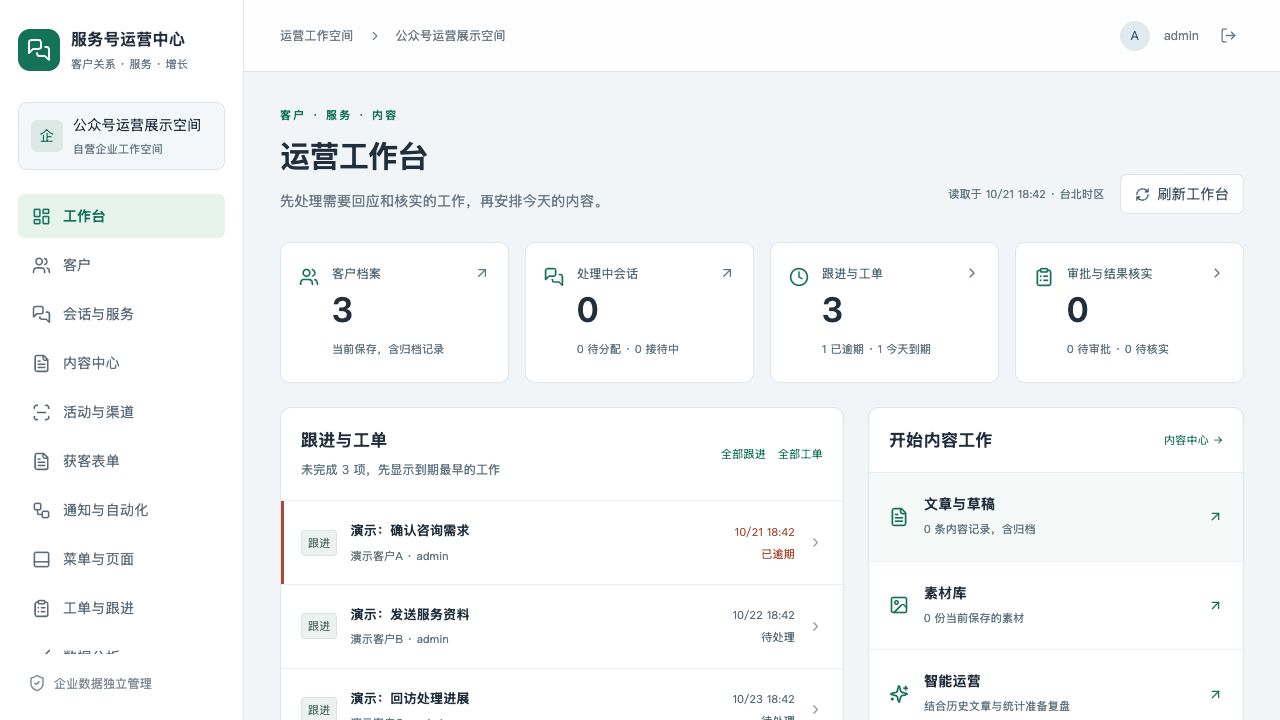The width and height of the screenshot is (1280, 720).
Task: Click the 文章与草稿 document icon
Action: tap(899, 517)
